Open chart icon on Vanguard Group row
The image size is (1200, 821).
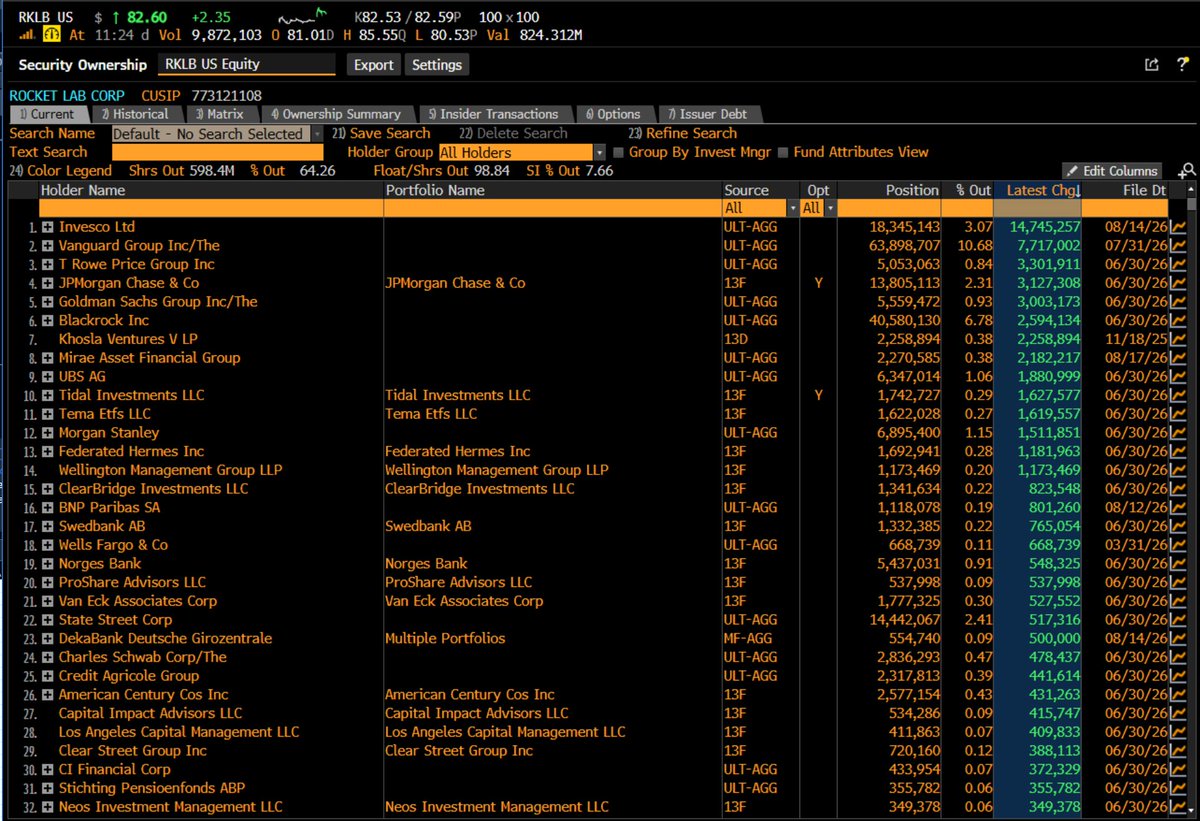click(x=1178, y=246)
